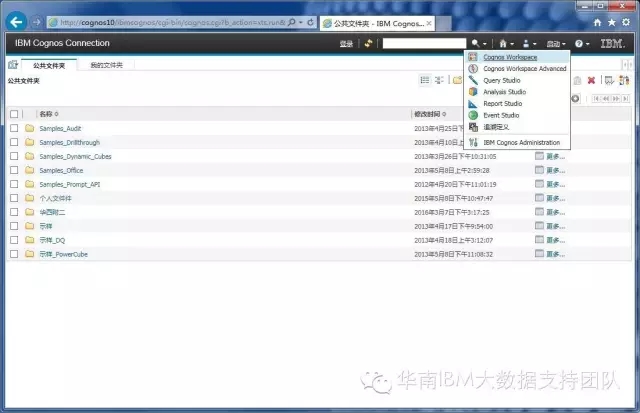Check the Samples_Dynamic_Cubes checkbox
Image resolution: width=640 pixels, height=413 pixels.
pos(14,156)
